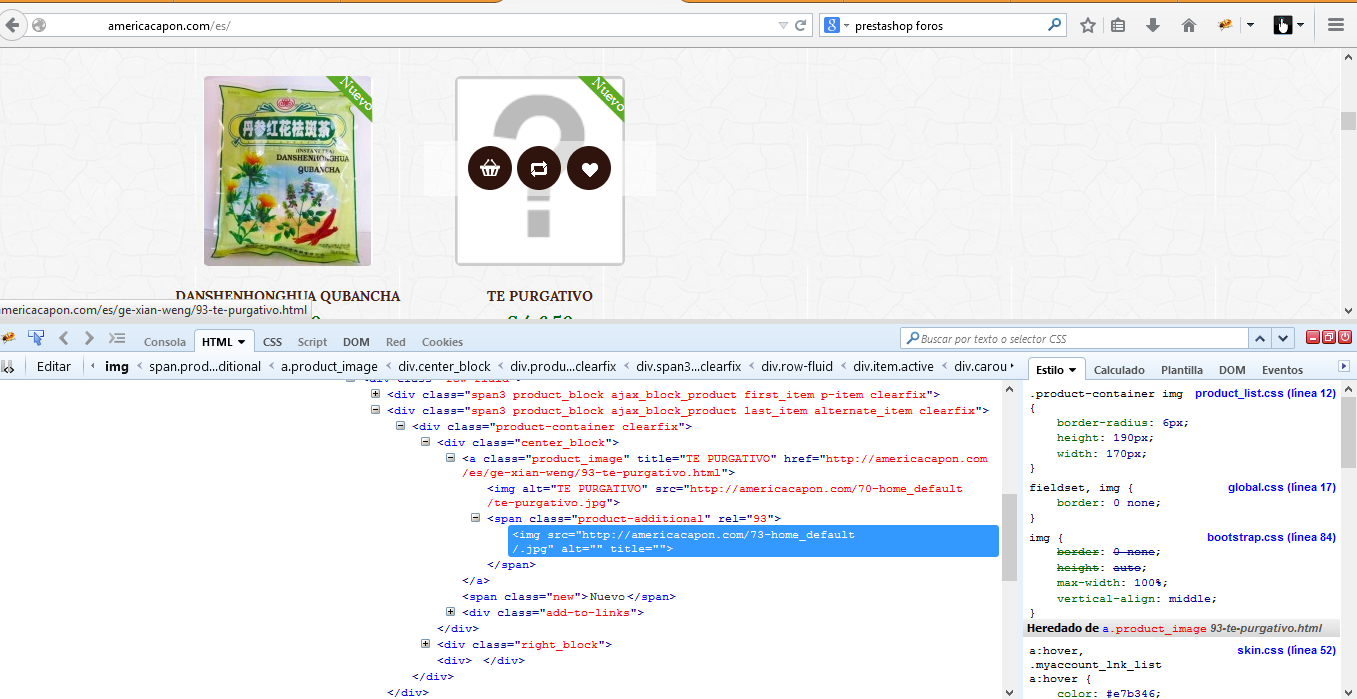
Task: Go back in Firebug panel history
Action: 63,338
